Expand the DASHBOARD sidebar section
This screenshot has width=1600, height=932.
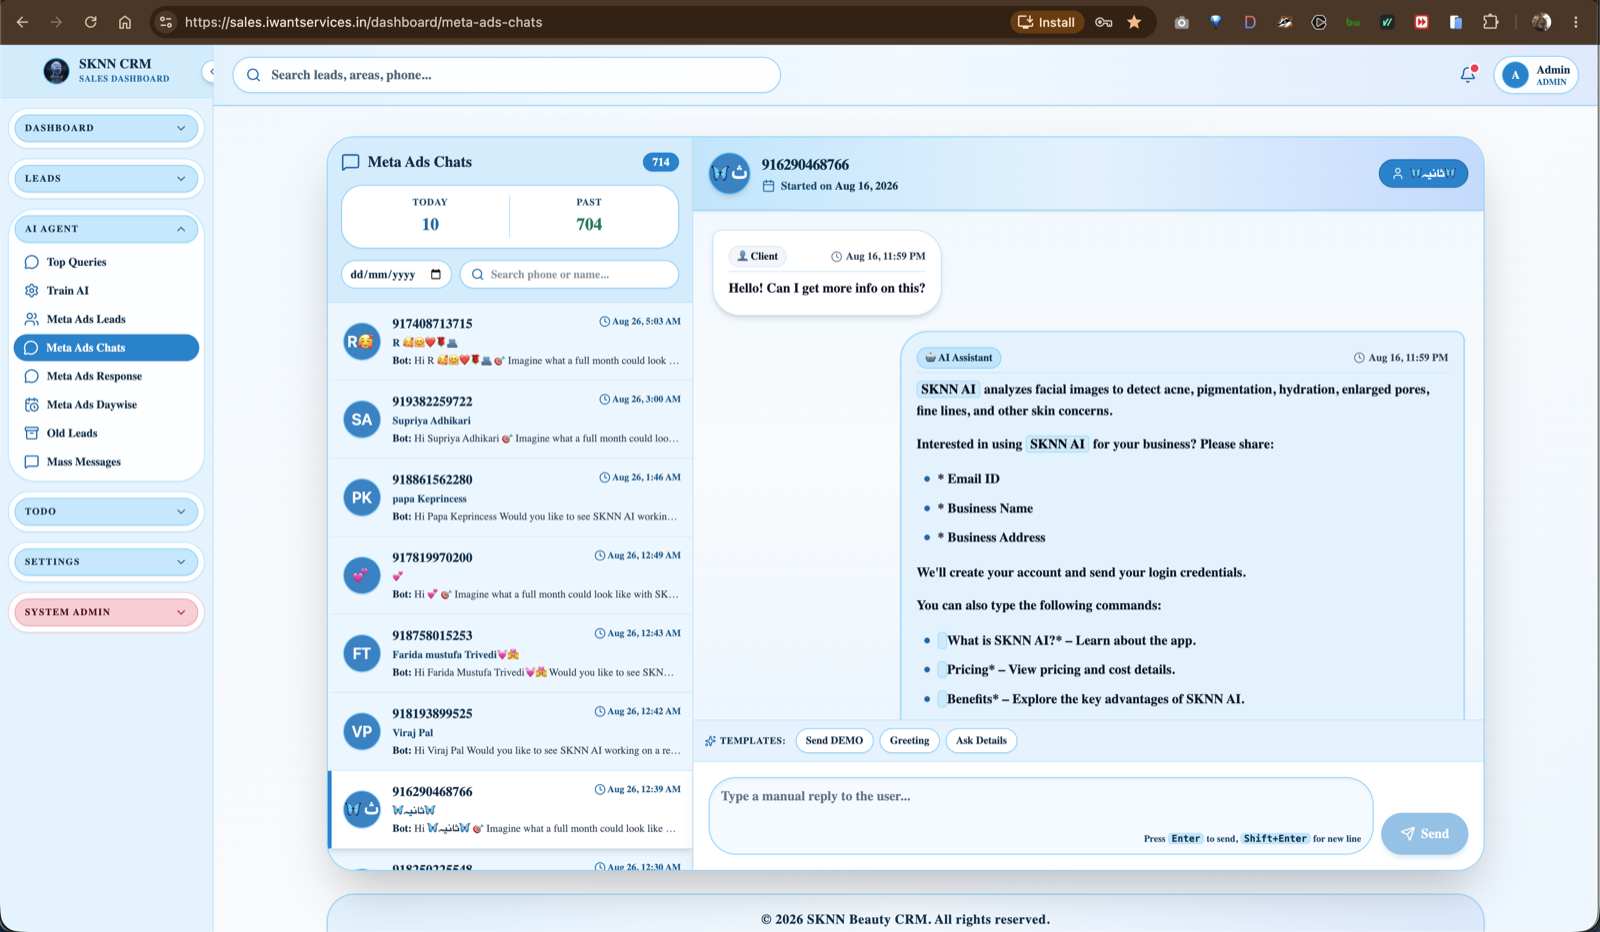point(106,128)
